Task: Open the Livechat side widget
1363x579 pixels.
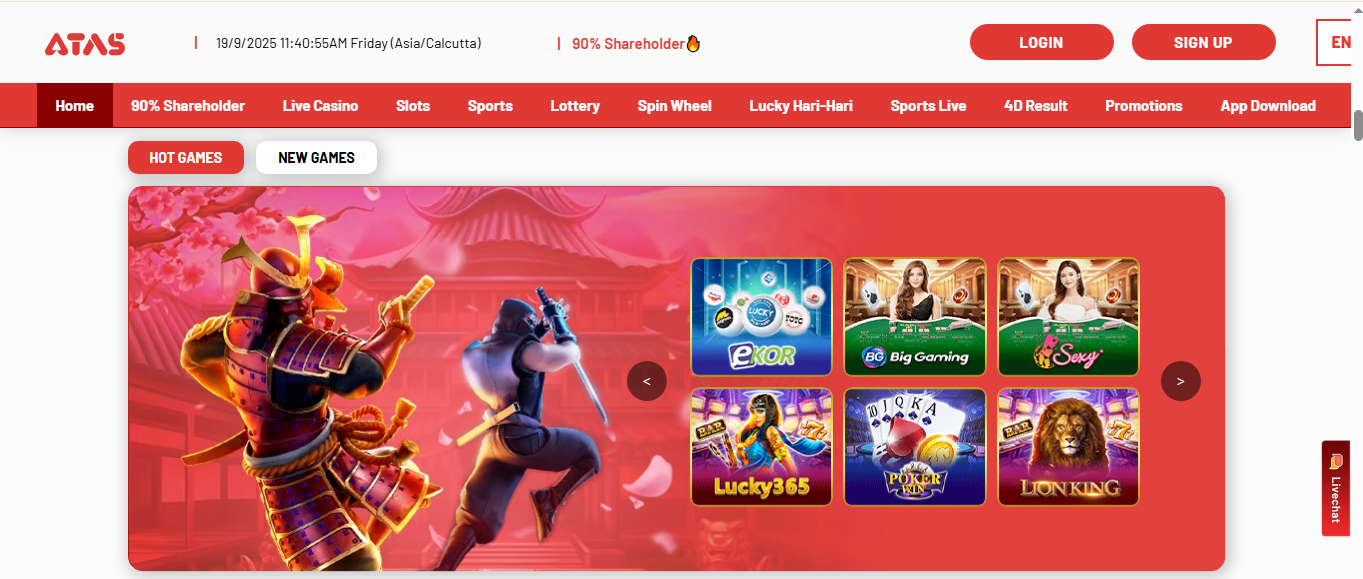Action: coord(1335,488)
